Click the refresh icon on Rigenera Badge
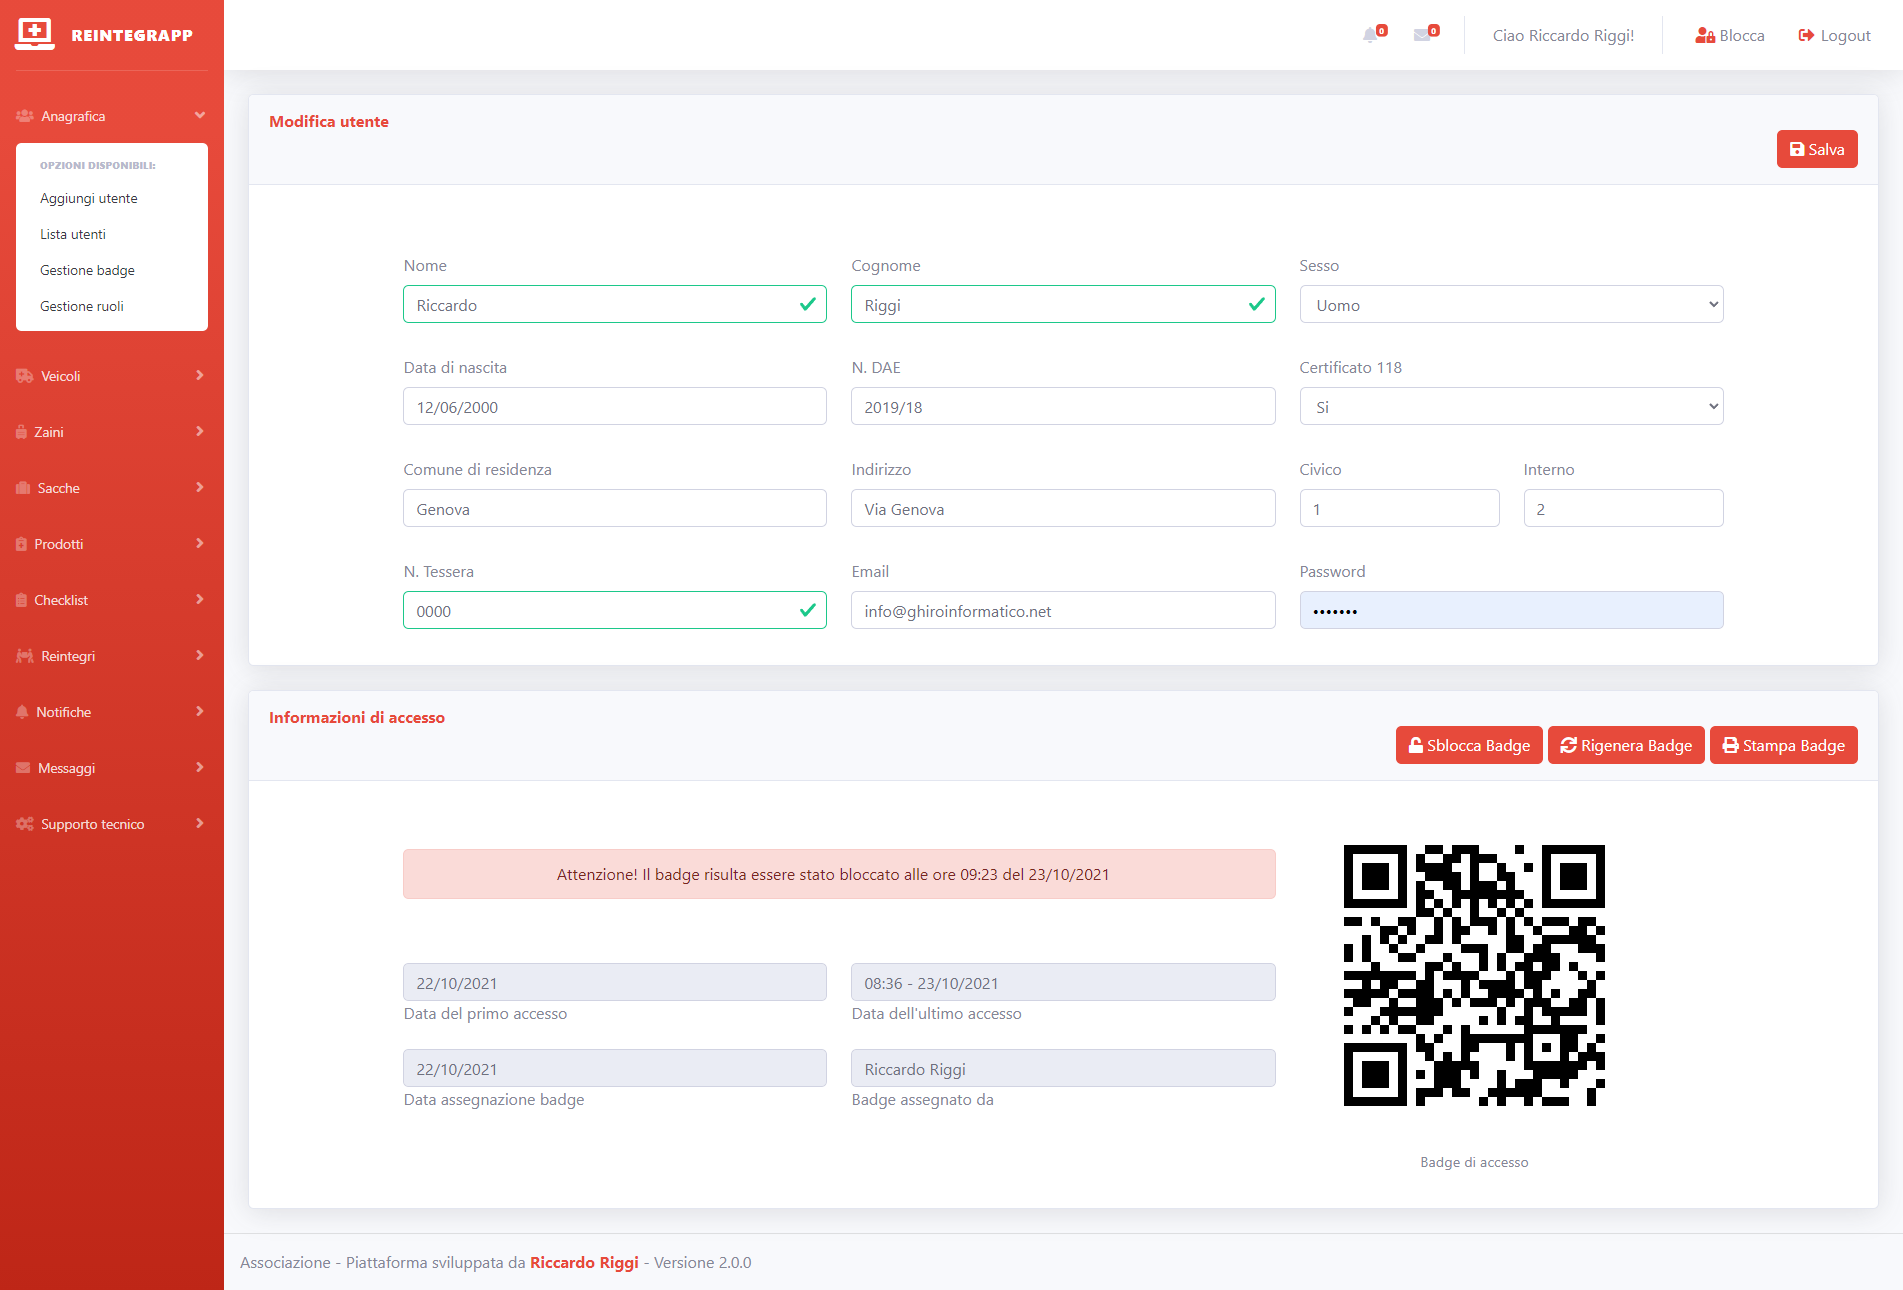 click(1569, 745)
